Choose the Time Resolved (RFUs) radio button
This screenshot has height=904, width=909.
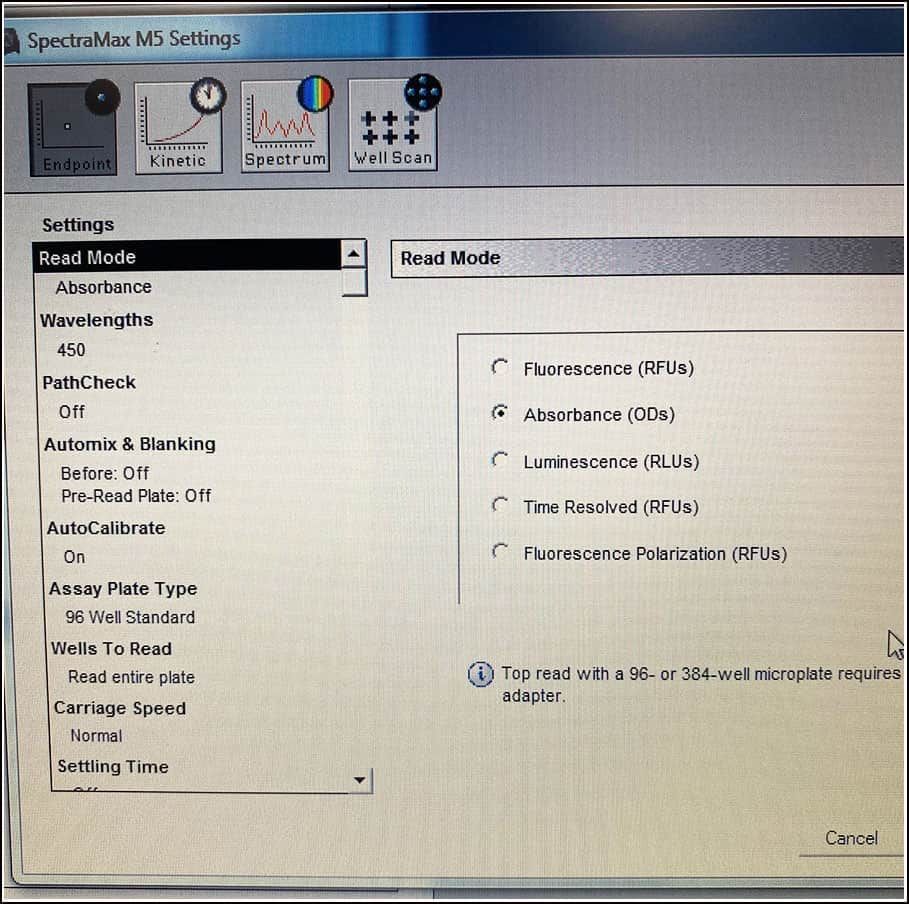[500, 505]
